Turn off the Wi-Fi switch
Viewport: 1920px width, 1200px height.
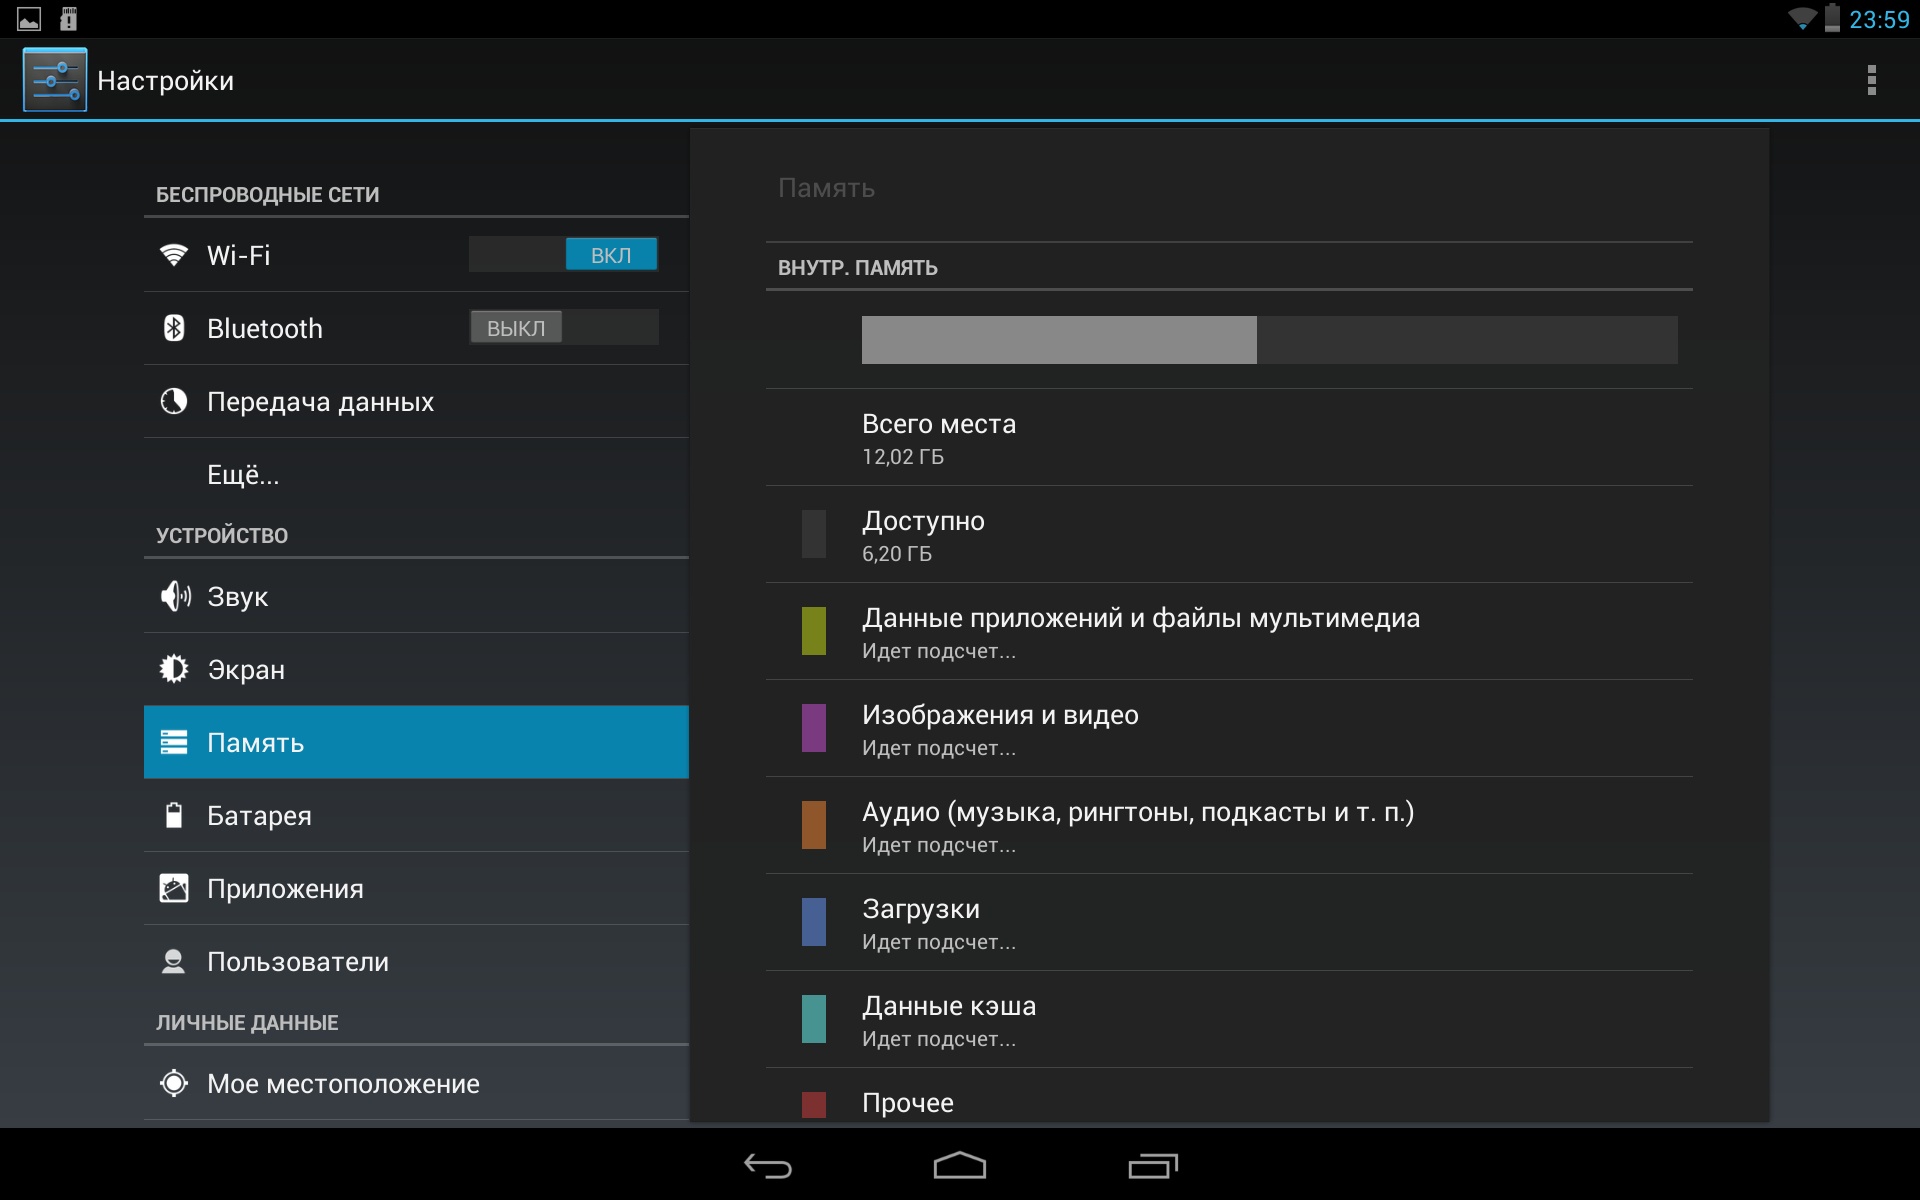point(563,255)
